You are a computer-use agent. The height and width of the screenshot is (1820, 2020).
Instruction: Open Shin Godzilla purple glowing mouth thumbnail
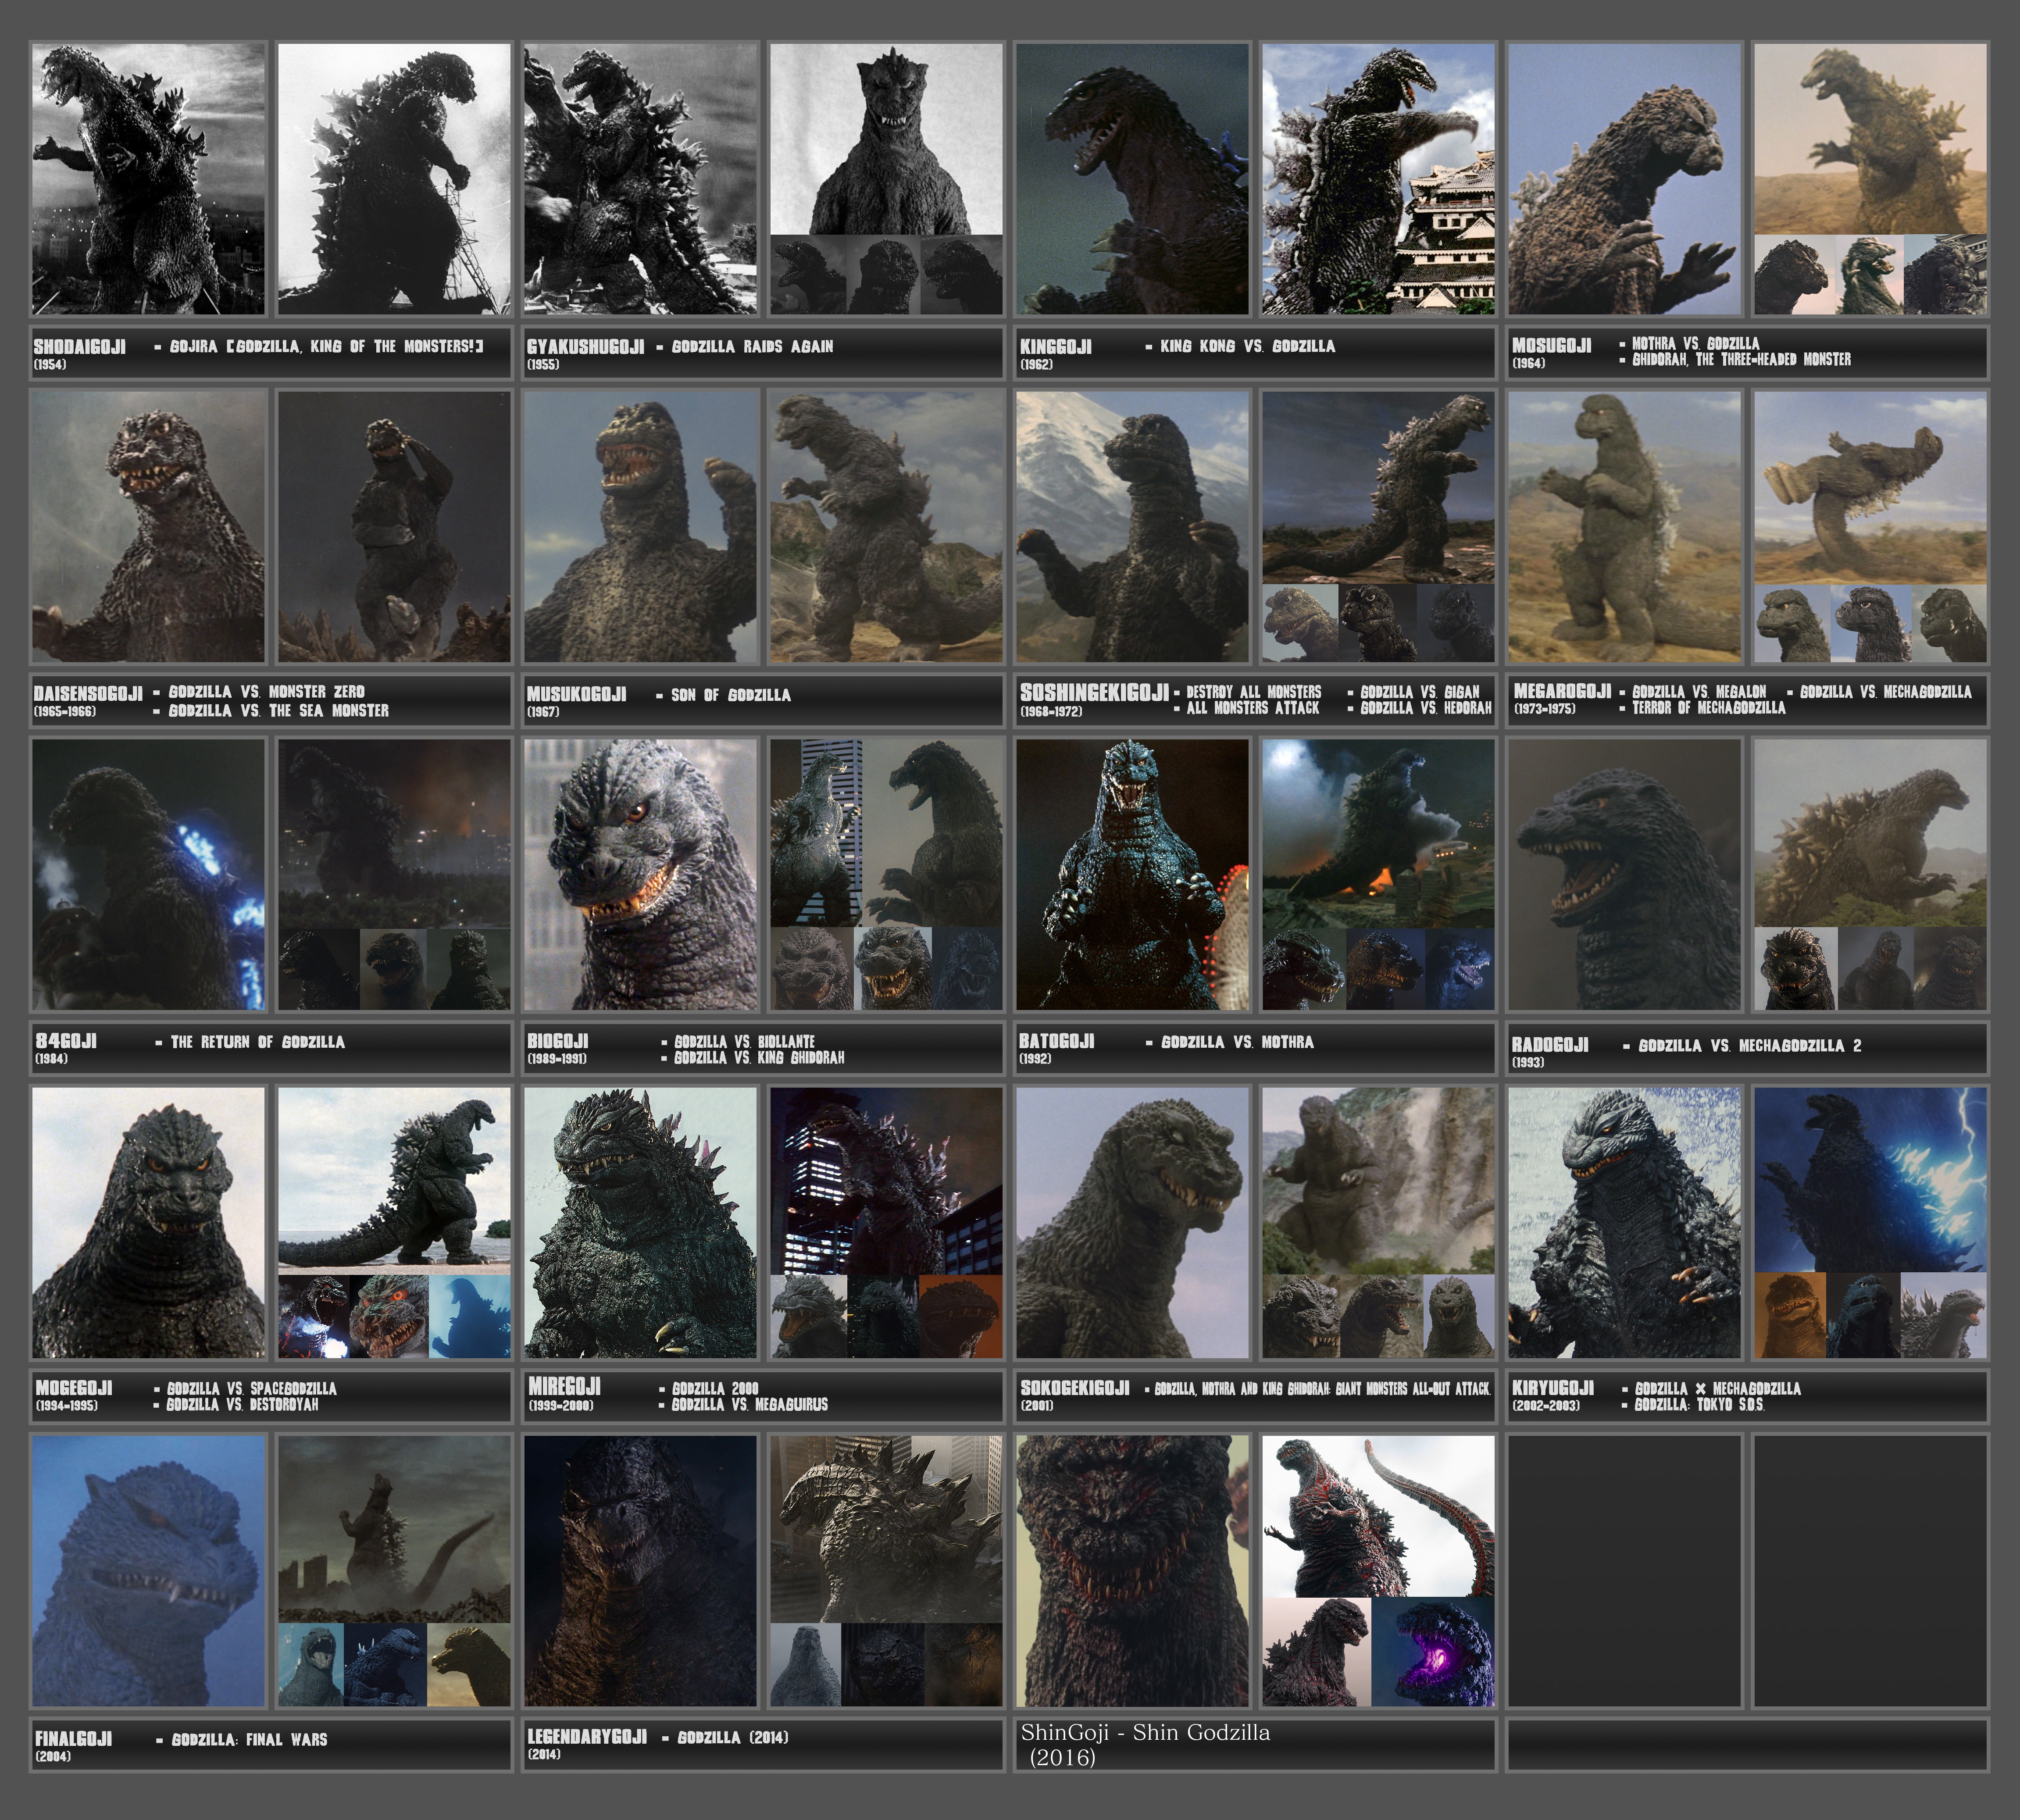click(1433, 1652)
